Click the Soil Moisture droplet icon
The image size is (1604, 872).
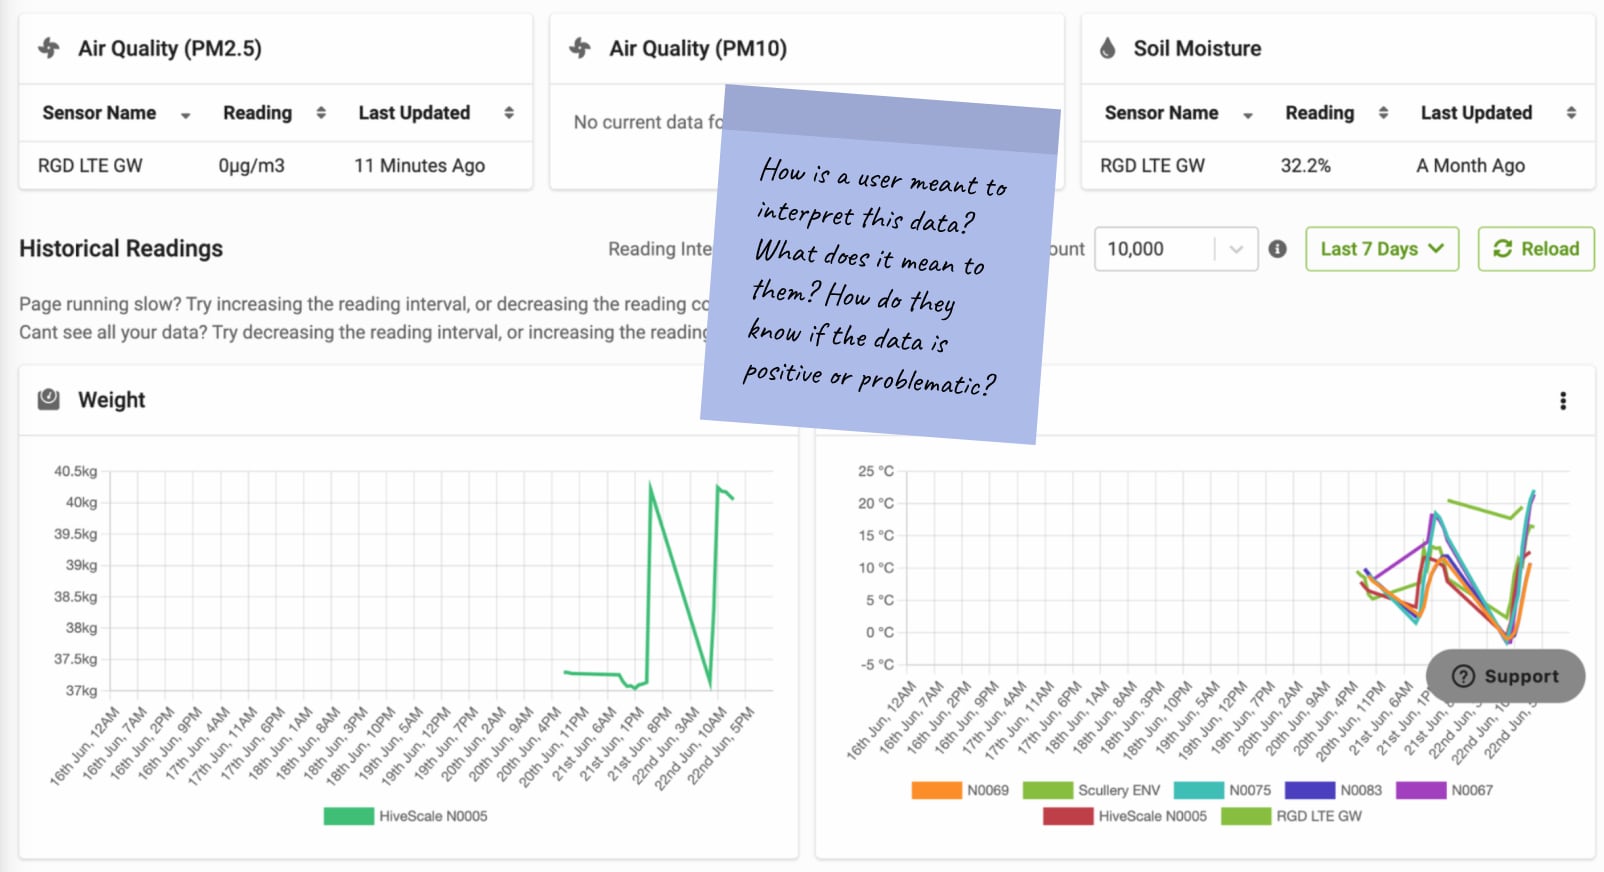[x=1108, y=48]
